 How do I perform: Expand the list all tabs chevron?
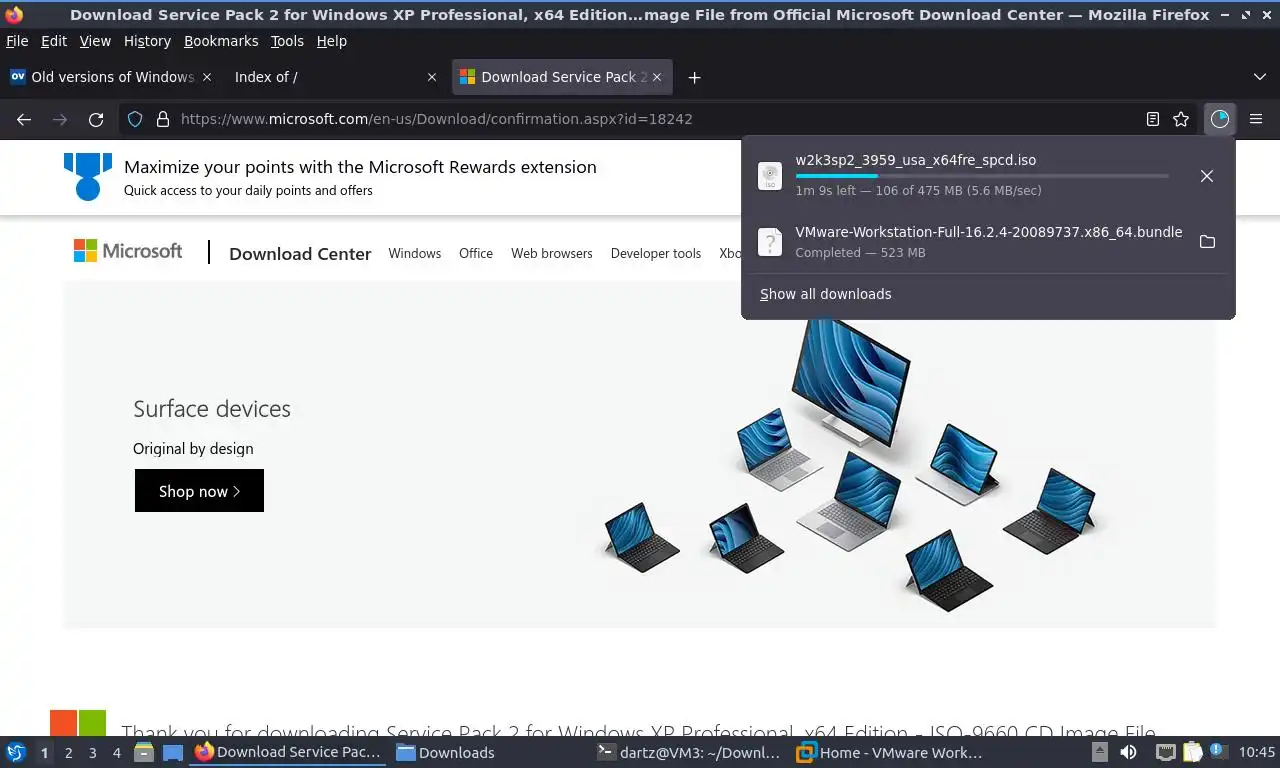click(x=1259, y=77)
